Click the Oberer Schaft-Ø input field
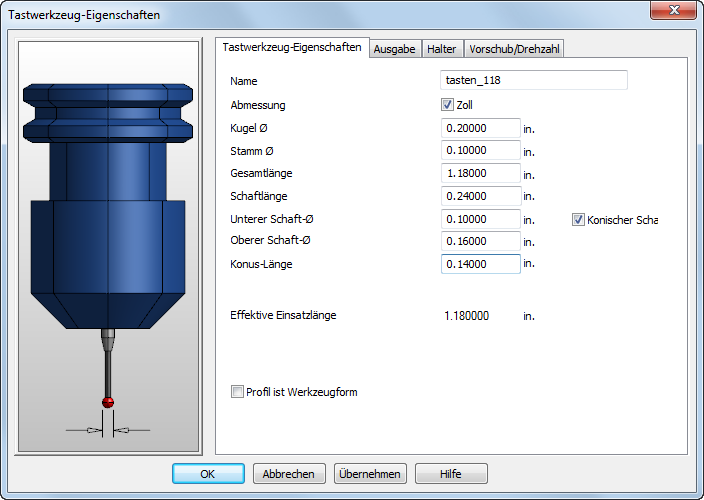This screenshot has width=704, height=500. tap(480, 241)
